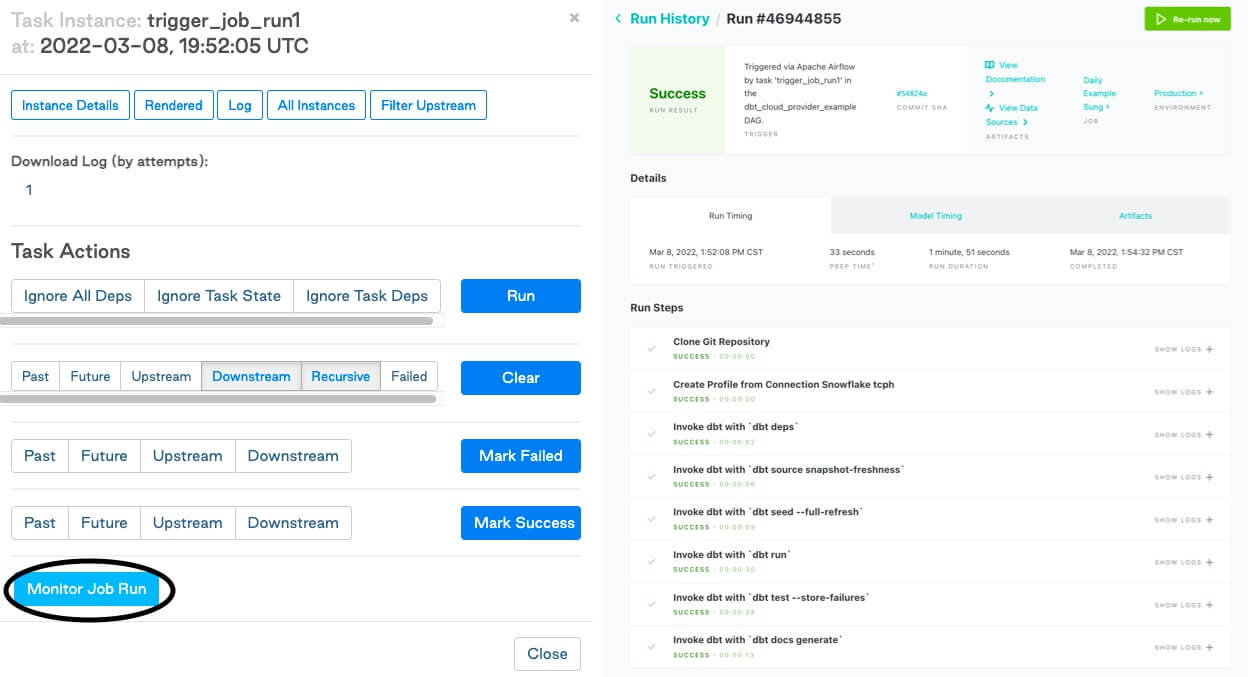Image resolution: width=1248 pixels, height=677 pixels.
Task: Expand Show Logs for dbt test --store-failures
Action: pos(1183,605)
